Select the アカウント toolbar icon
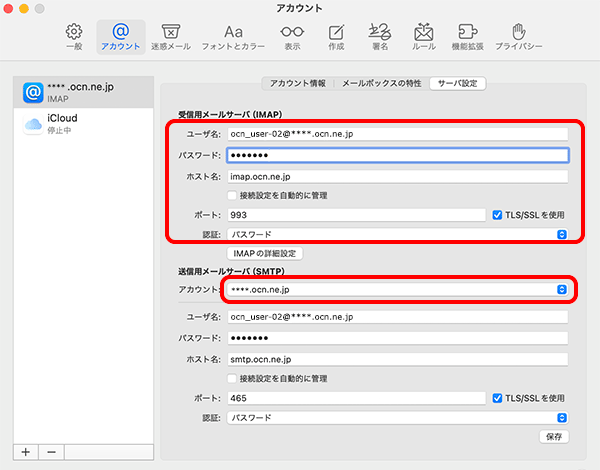Viewport: 600px width, 470px height. tap(121, 37)
